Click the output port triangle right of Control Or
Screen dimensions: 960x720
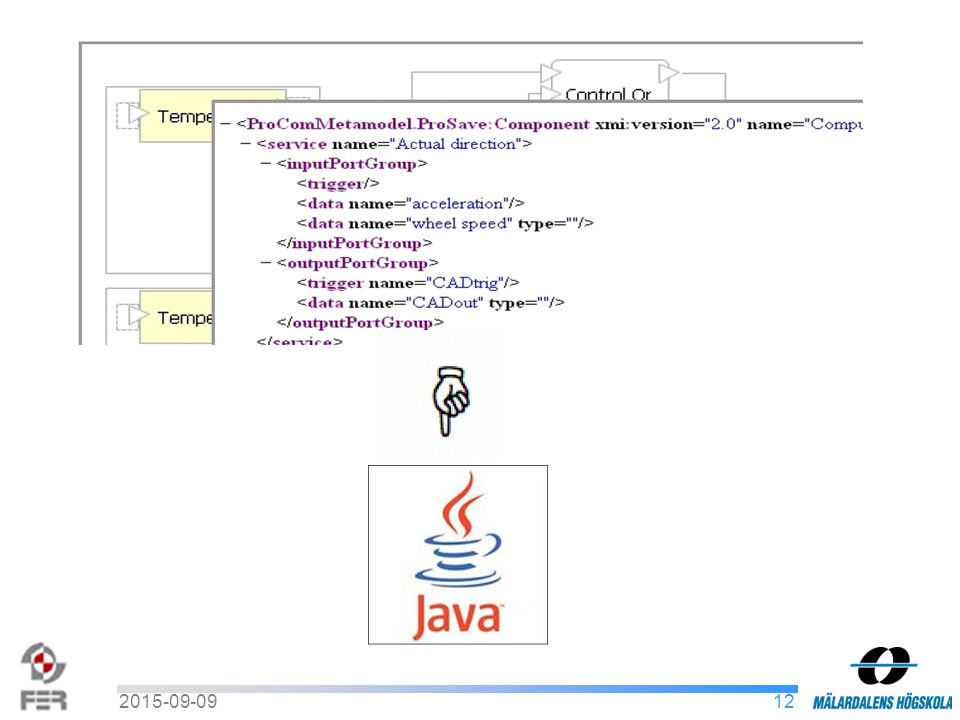(668, 73)
